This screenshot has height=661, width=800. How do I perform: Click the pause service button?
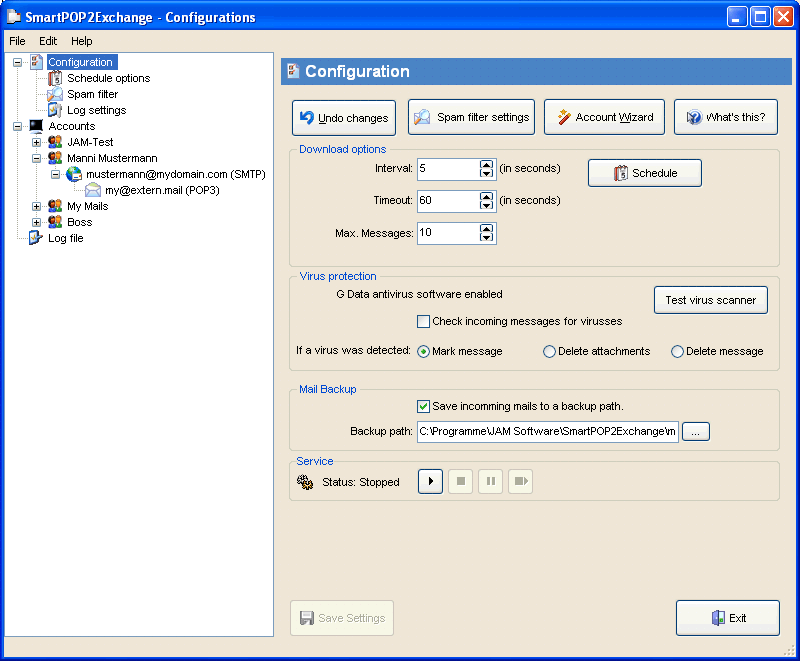[491, 481]
